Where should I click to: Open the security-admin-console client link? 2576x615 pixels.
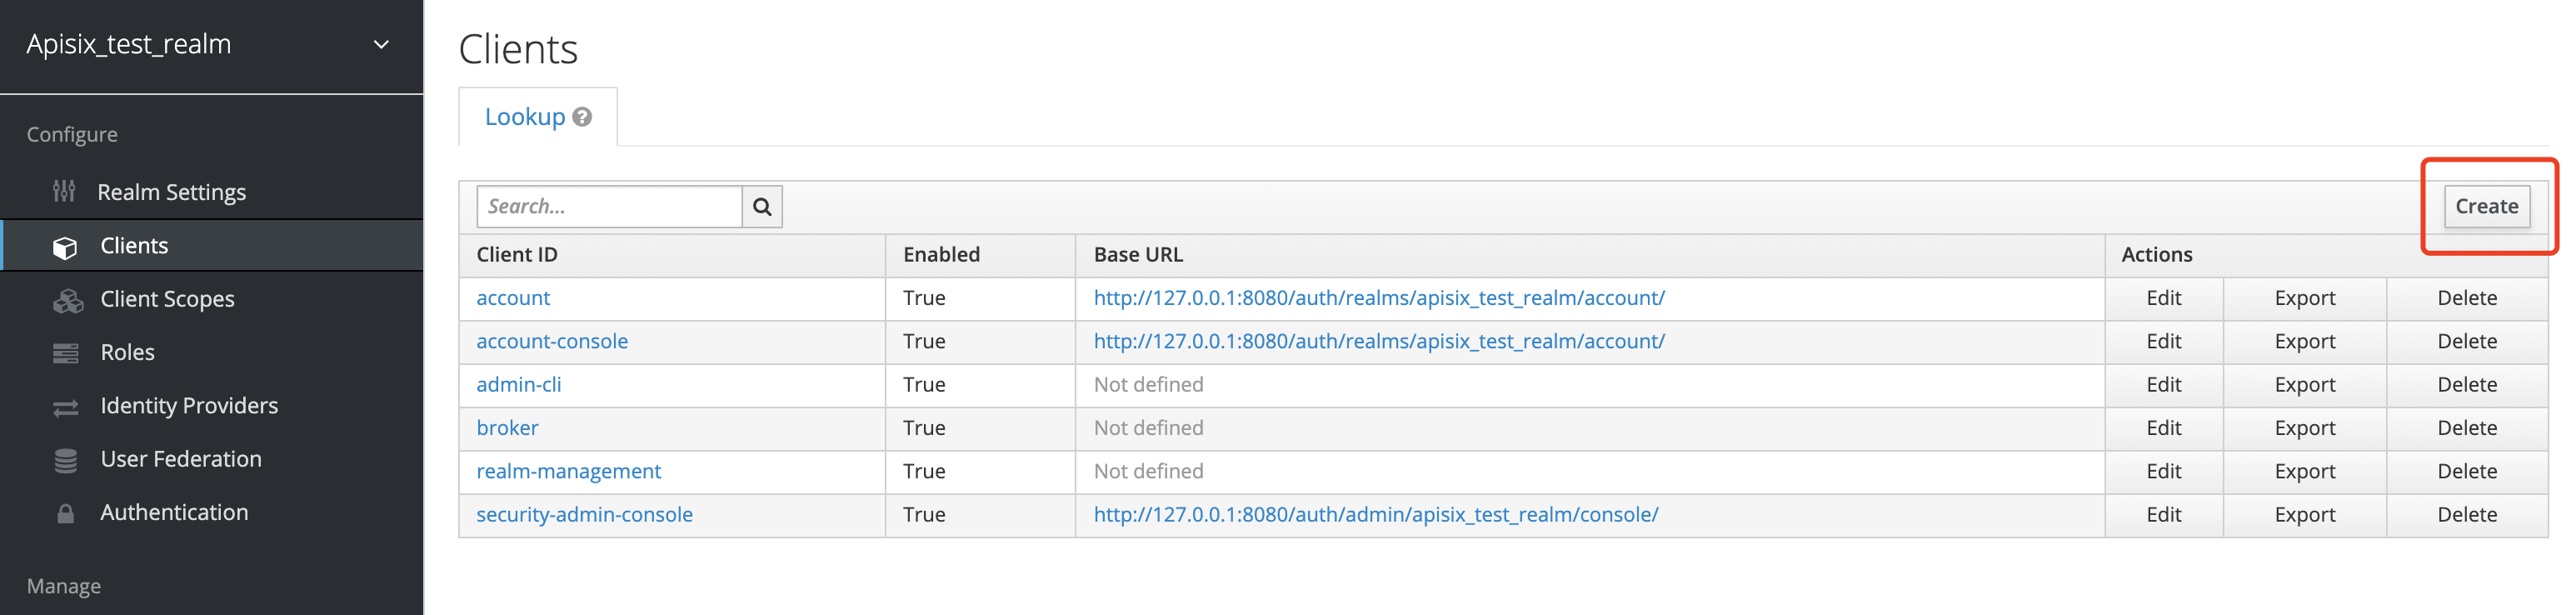click(x=584, y=514)
